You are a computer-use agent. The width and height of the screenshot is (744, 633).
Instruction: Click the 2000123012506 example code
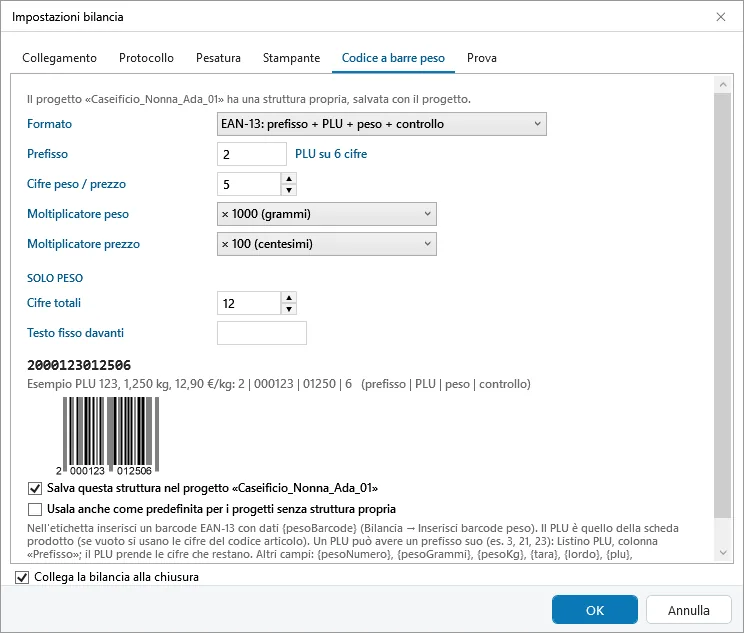point(79,365)
